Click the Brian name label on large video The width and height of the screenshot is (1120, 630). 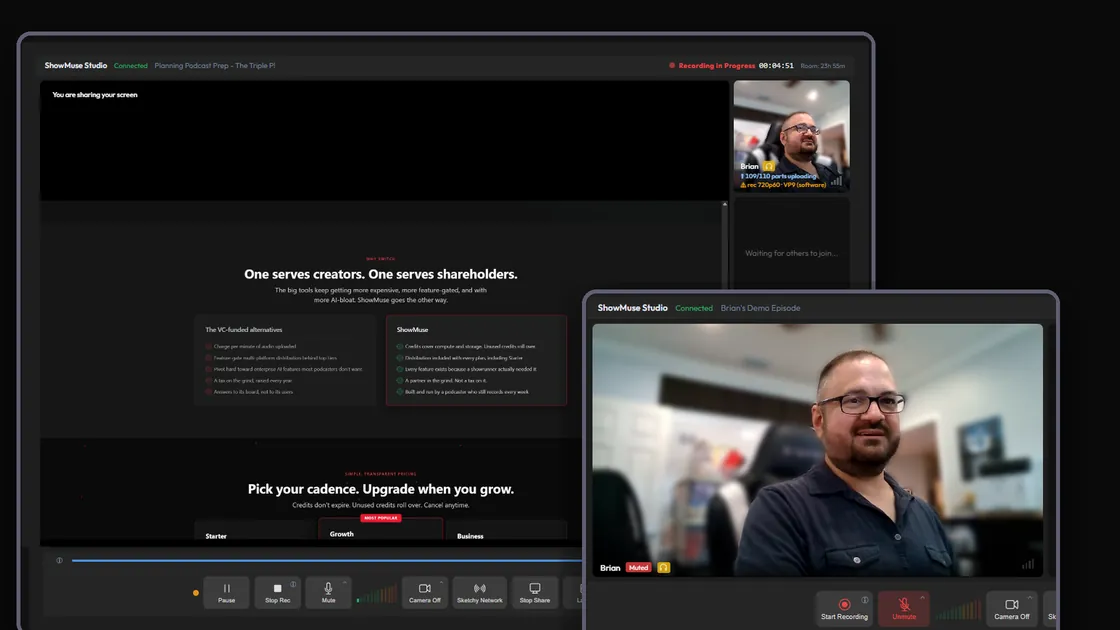pyautogui.click(x=610, y=568)
